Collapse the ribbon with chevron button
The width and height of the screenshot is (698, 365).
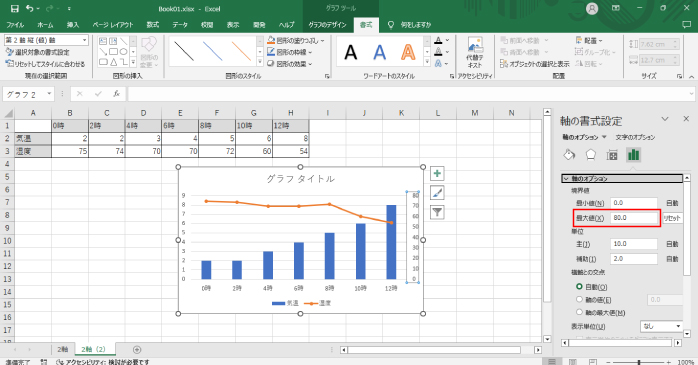point(692,77)
